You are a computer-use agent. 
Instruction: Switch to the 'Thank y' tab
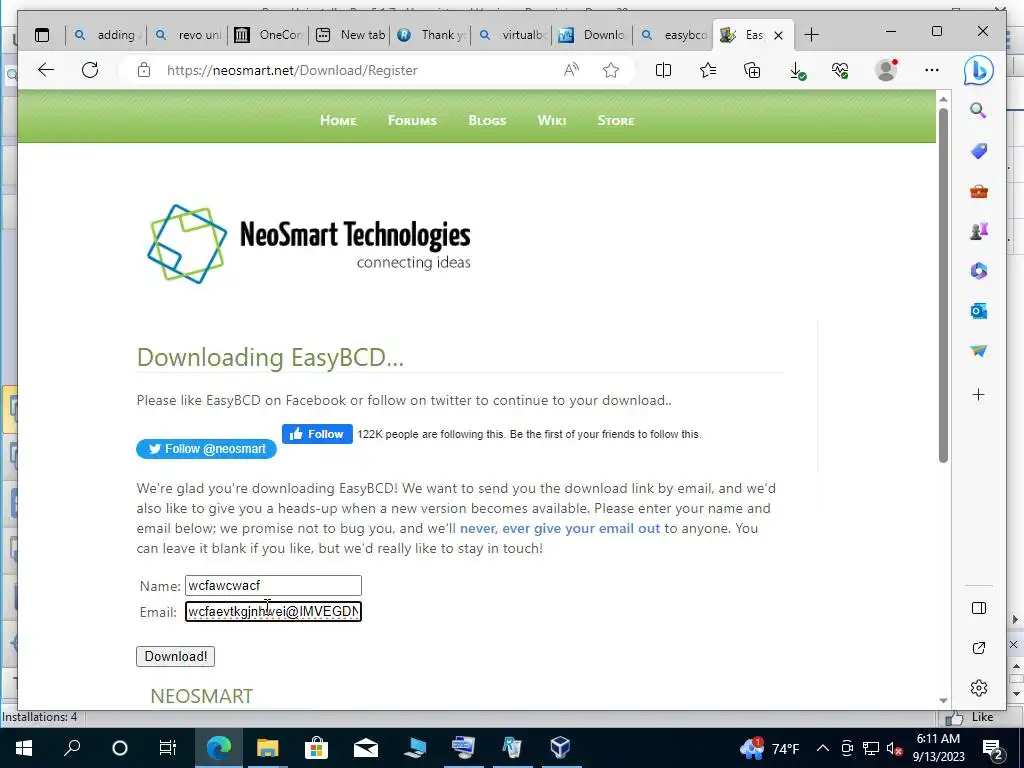pyautogui.click(x=431, y=35)
